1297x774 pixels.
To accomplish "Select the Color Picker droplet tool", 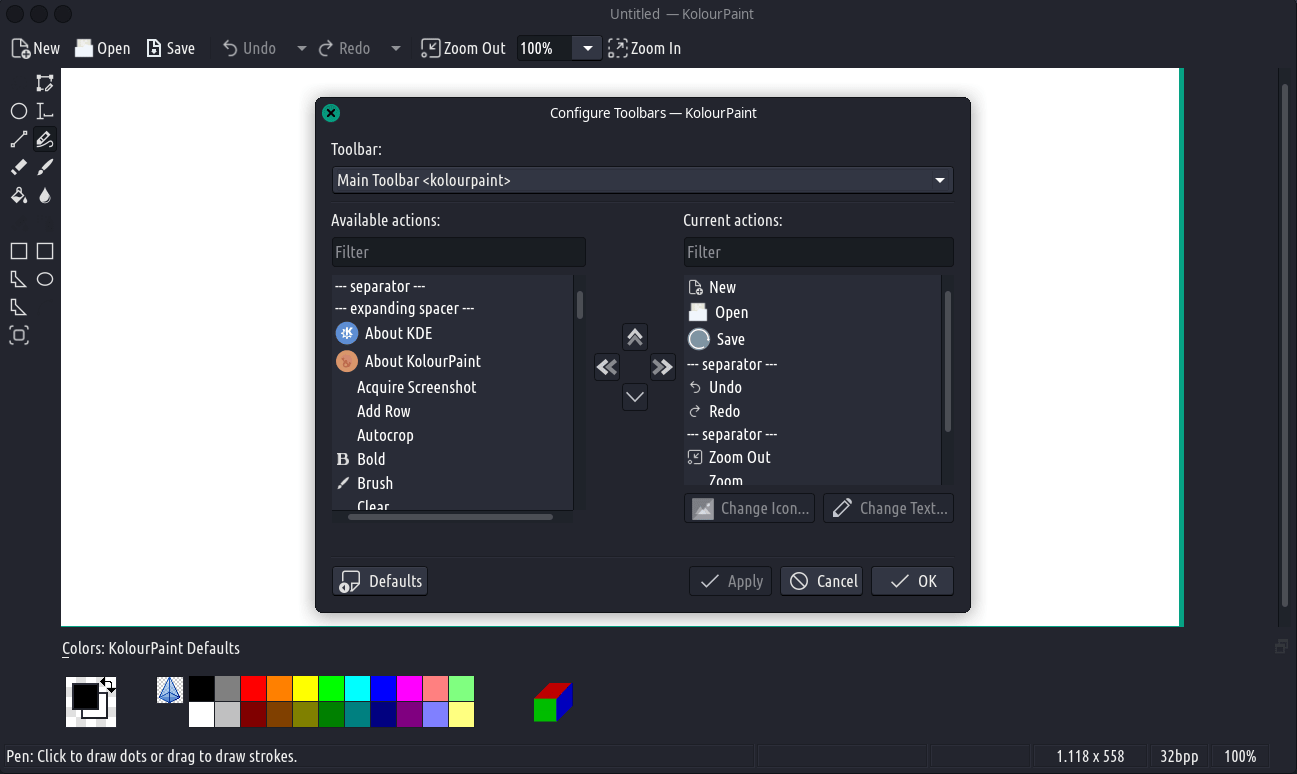I will [x=45, y=195].
